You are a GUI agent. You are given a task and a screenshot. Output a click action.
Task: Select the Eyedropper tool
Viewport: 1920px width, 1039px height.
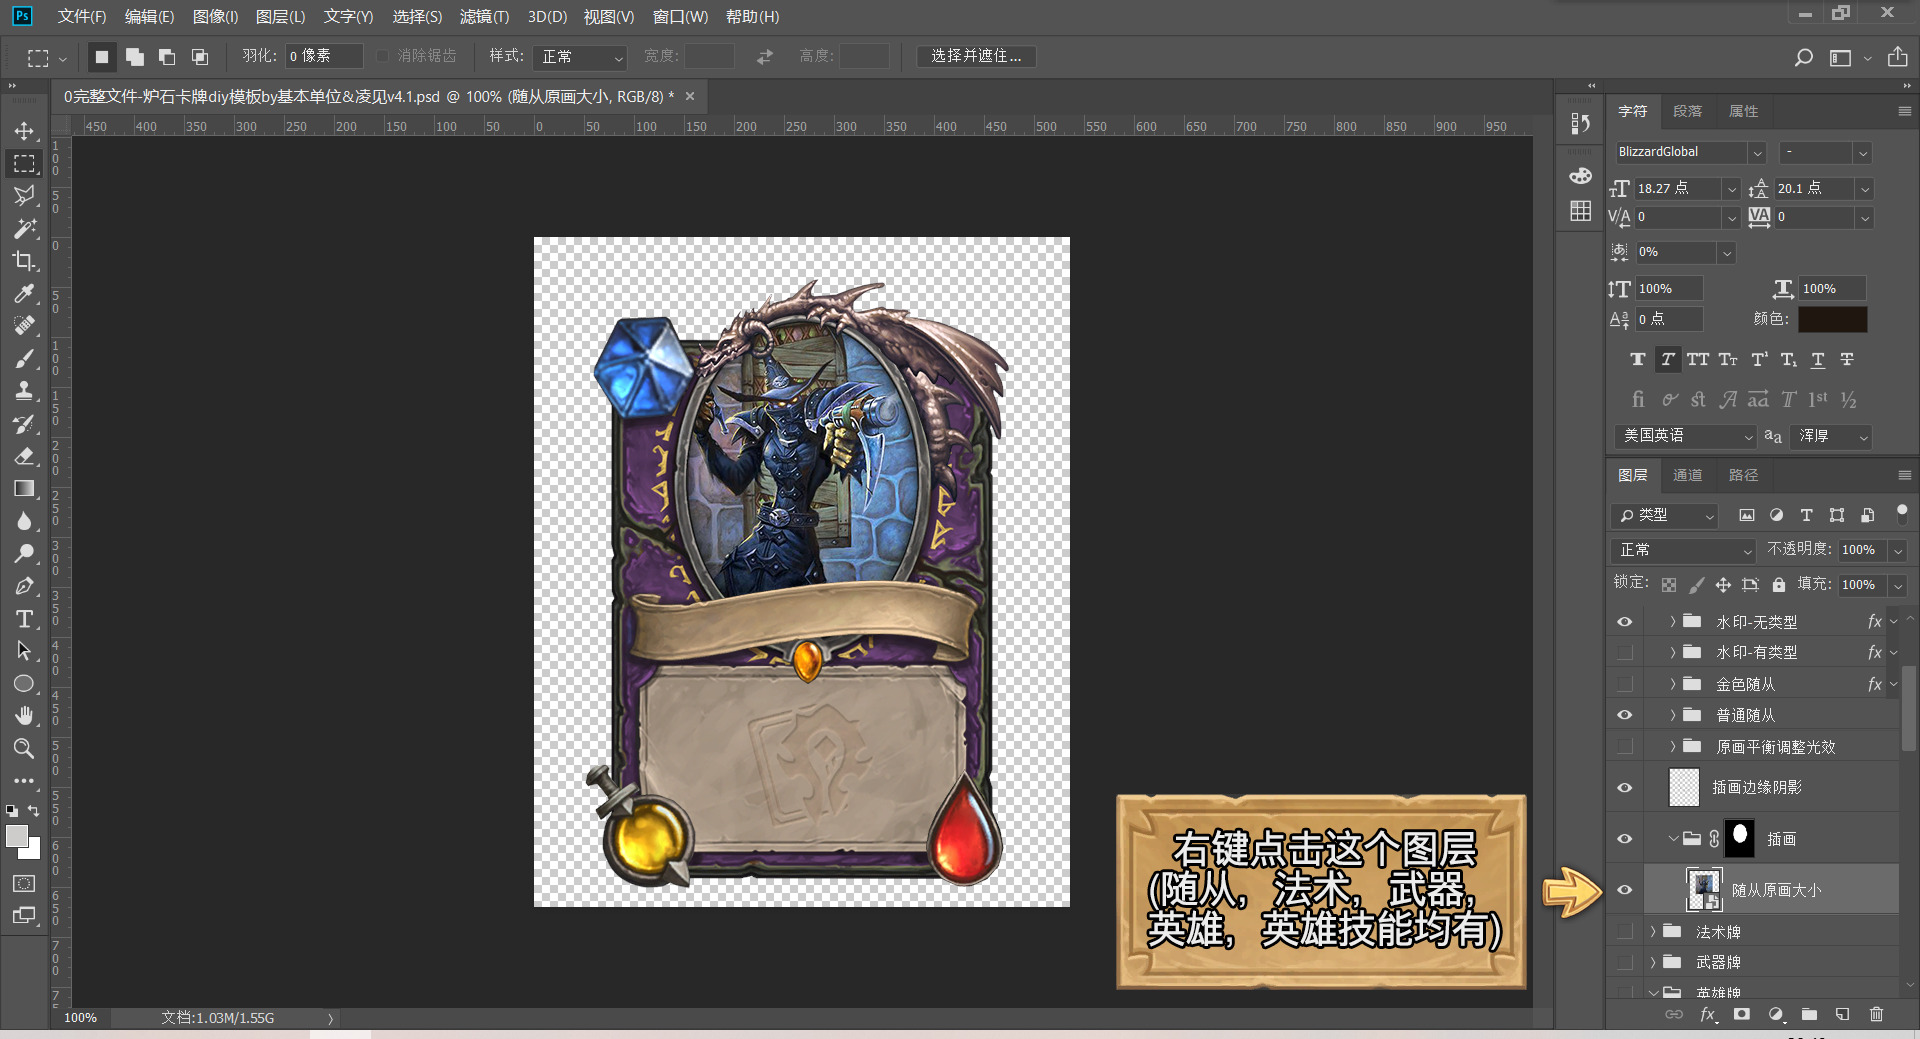(x=24, y=293)
